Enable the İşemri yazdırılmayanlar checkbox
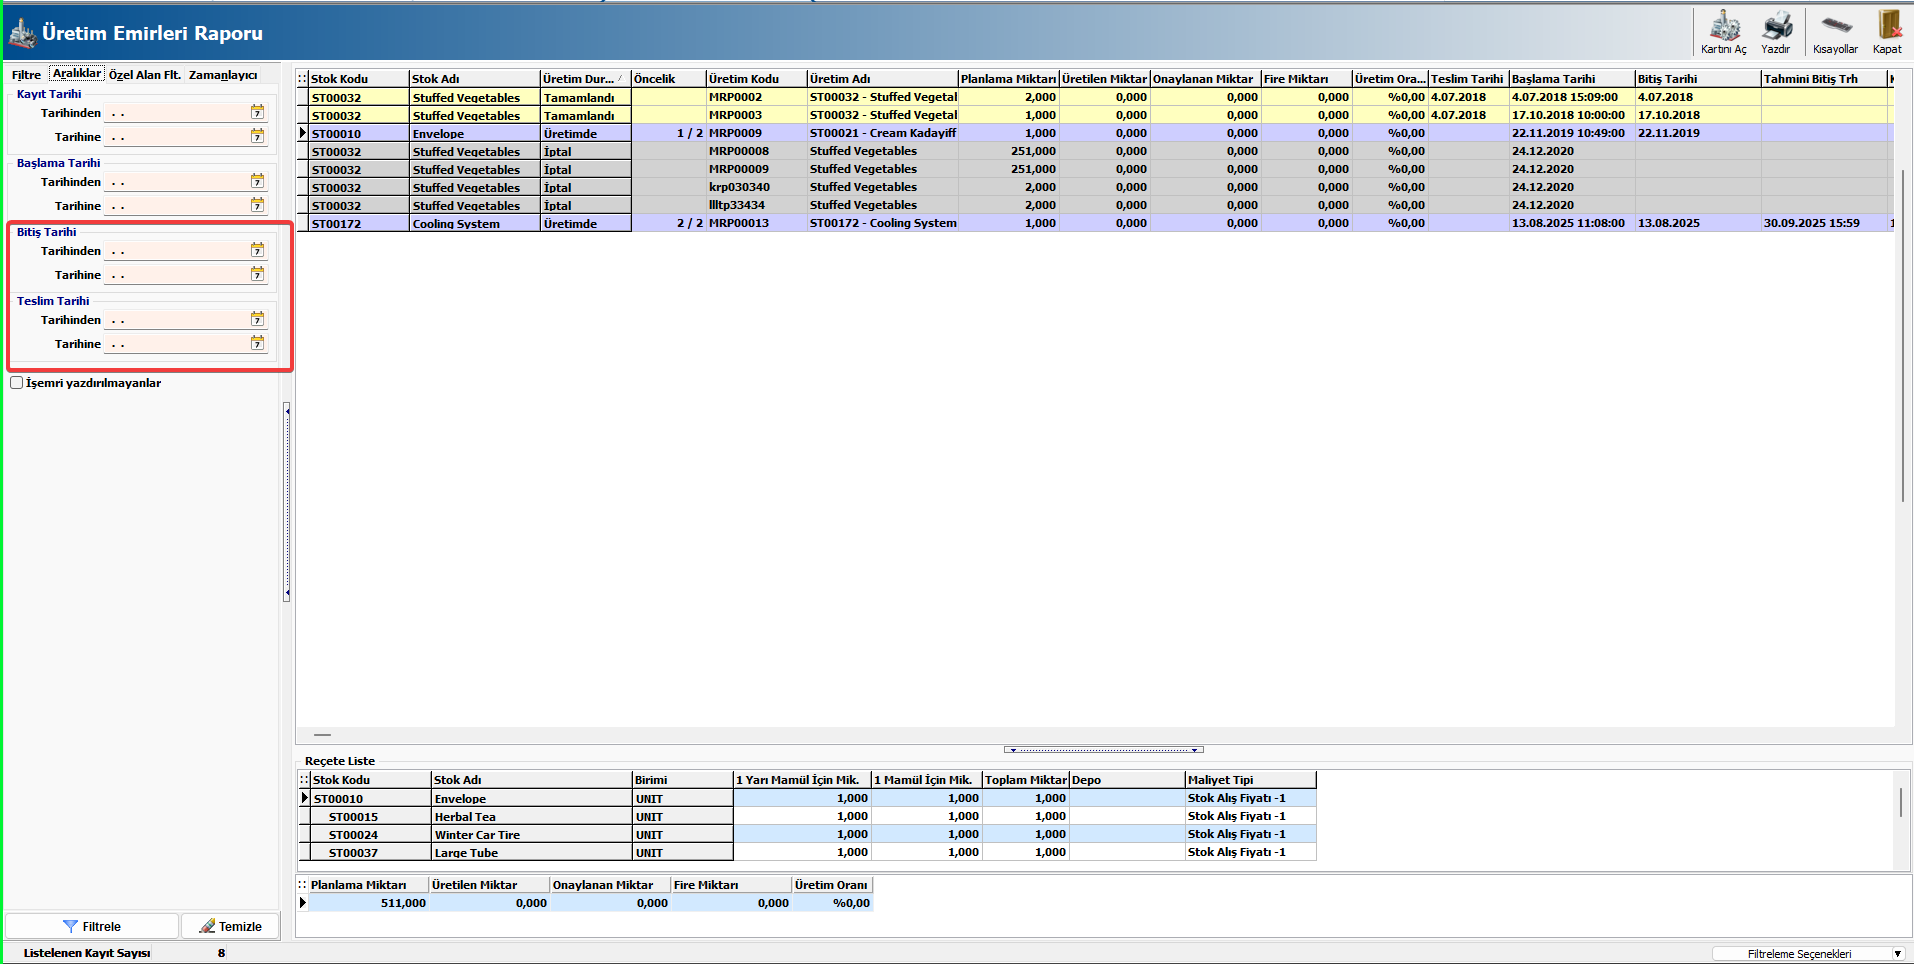The image size is (1914, 964). tap(17, 383)
